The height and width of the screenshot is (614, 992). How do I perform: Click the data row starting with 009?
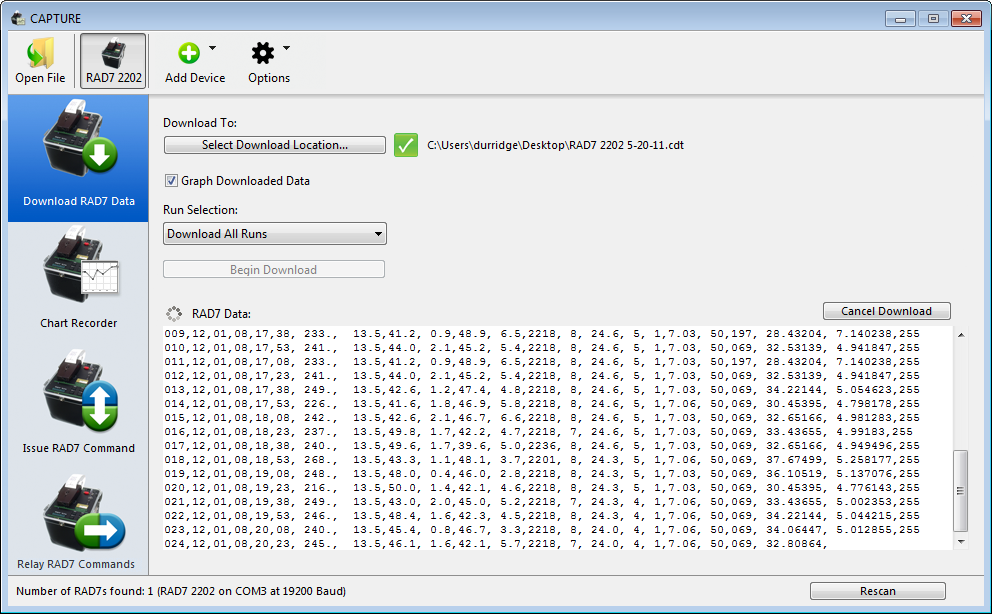(542, 334)
